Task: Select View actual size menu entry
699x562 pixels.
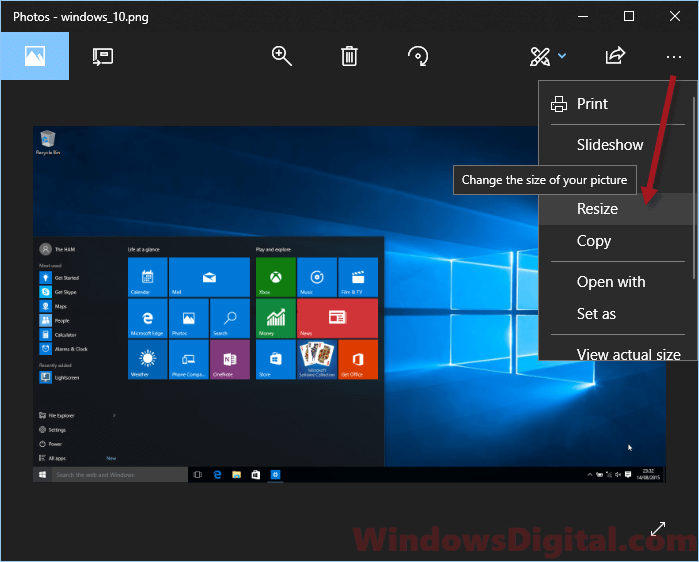Action: [x=616, y=352]
